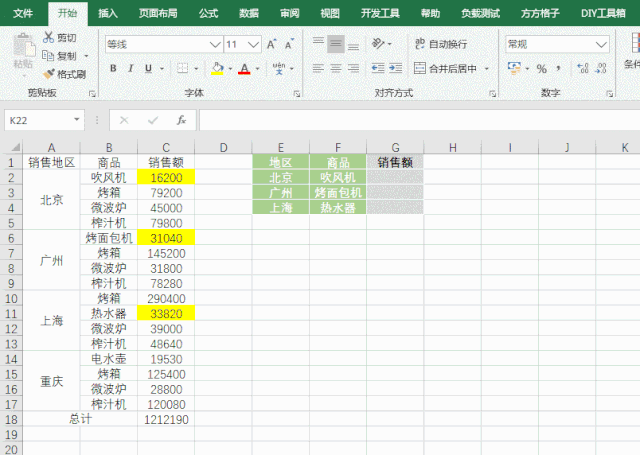
Task: Open the font color dropdown arrow
Action: click(x=258, y=69)
